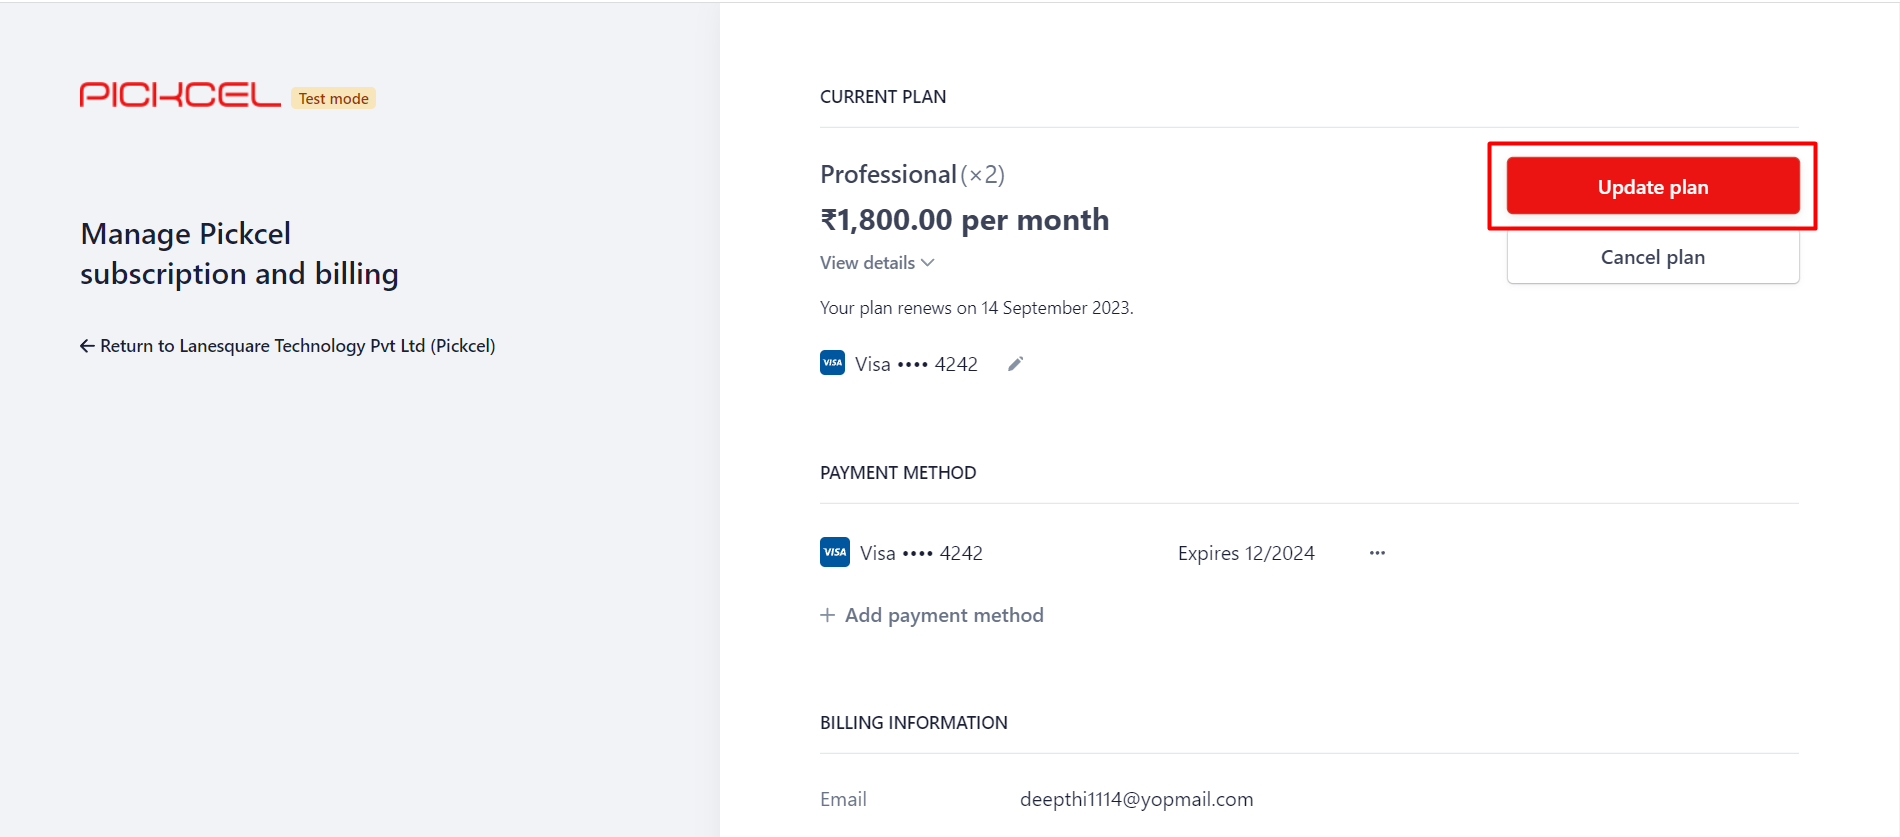Click the Expires 12/2024 text
Viewport: 1900px width, 837px height.
pyautogui.click(x=1246, y=553)
